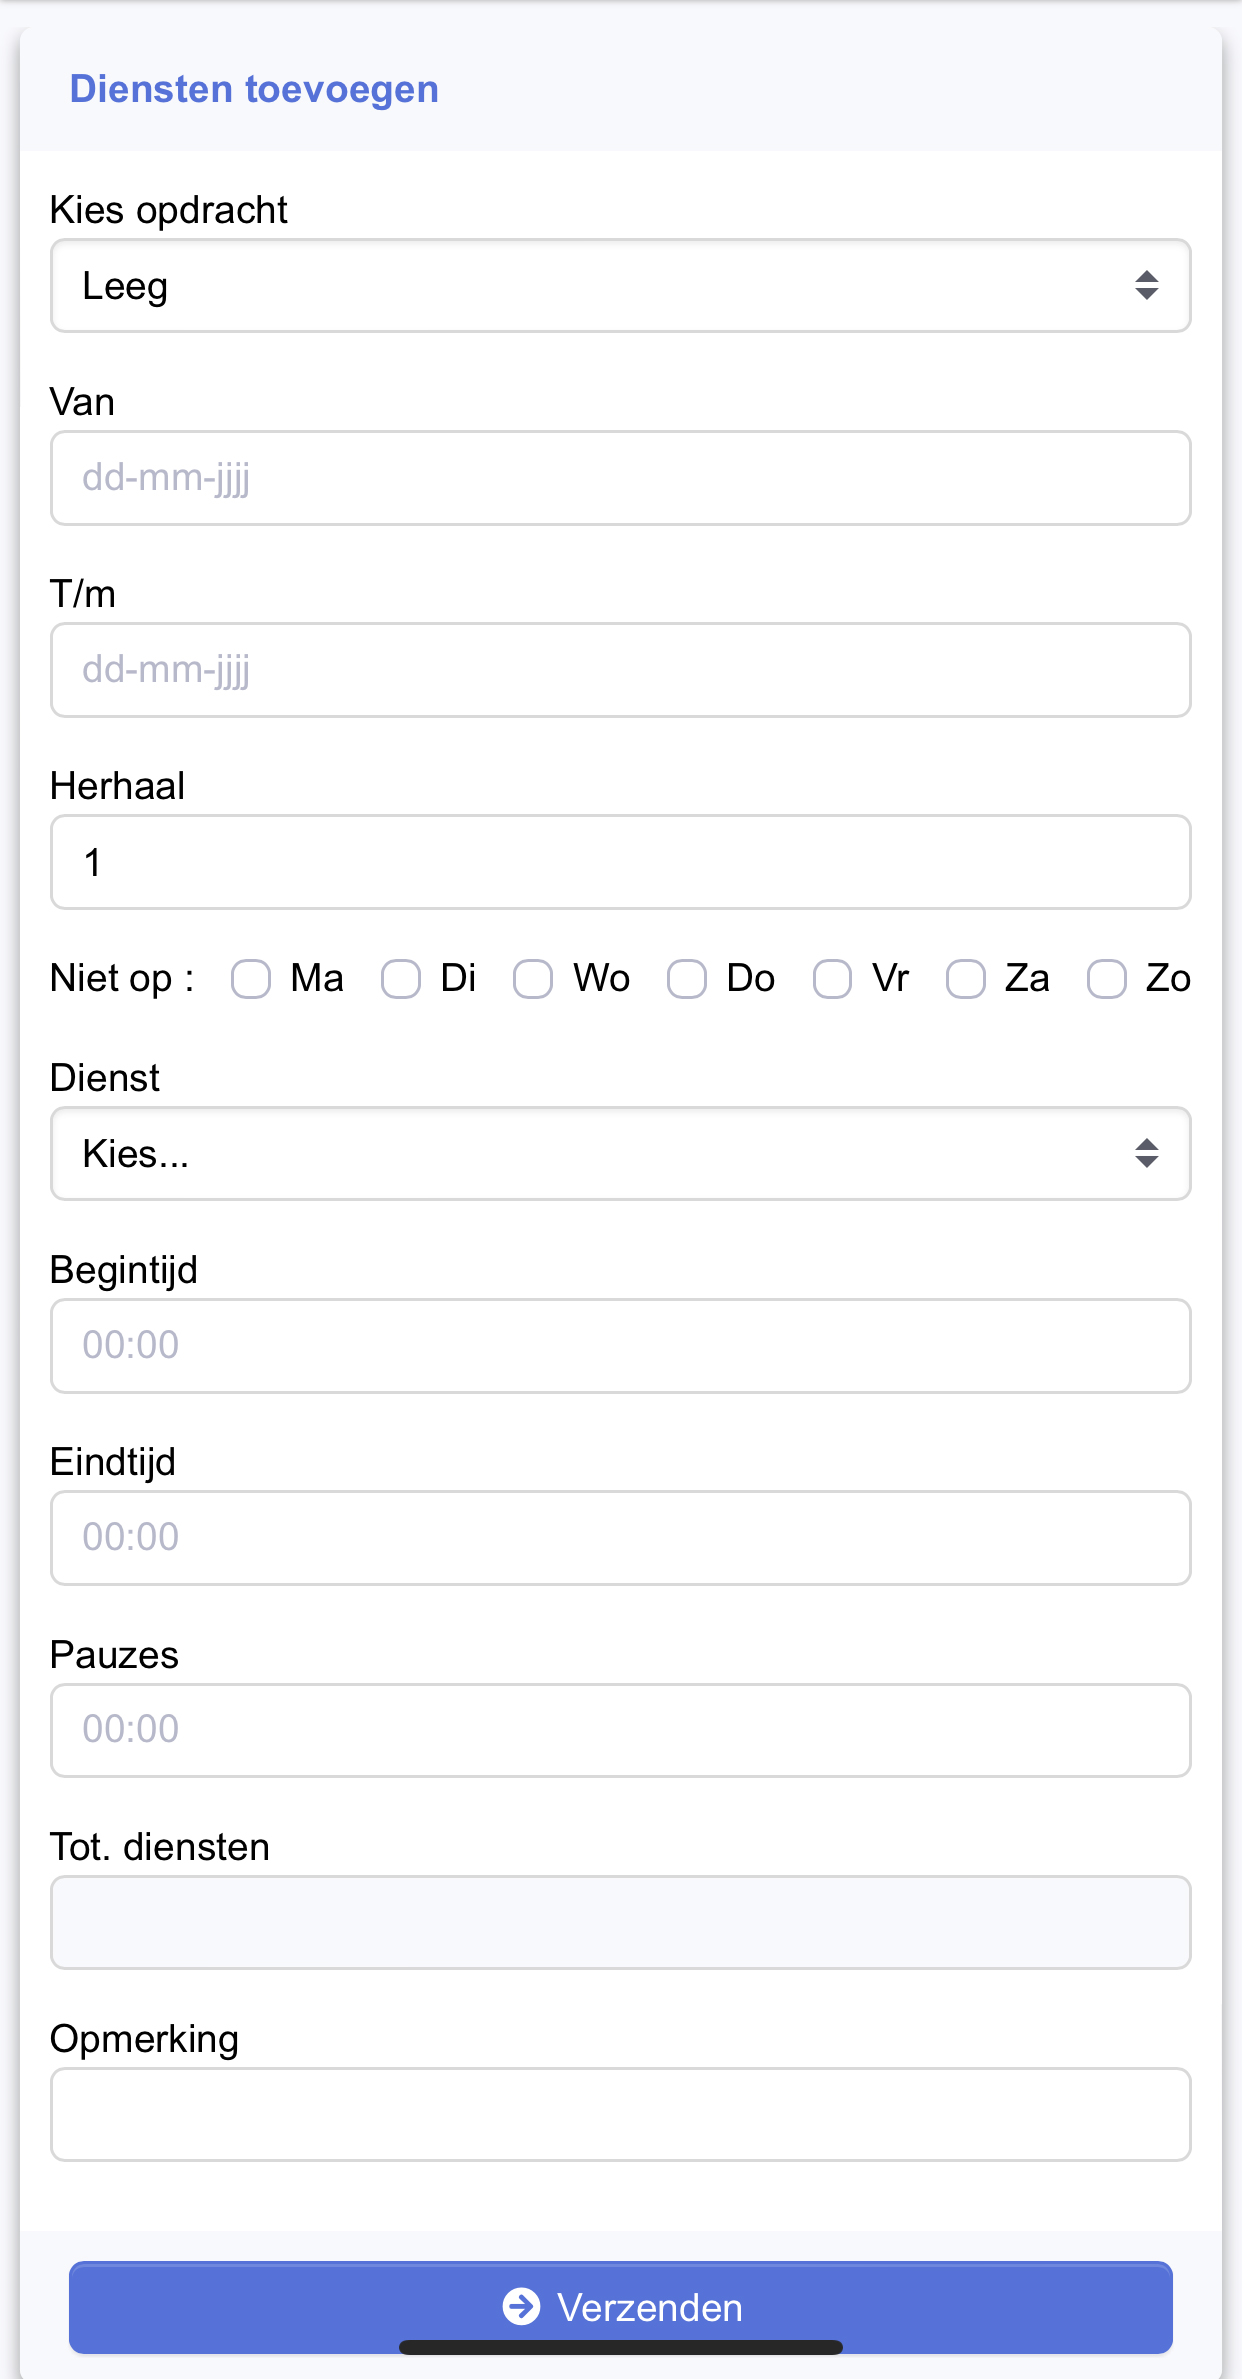
Task: Click the Diensten toevoegen heading
Action: pyautogui.click(x=254, y=89)
